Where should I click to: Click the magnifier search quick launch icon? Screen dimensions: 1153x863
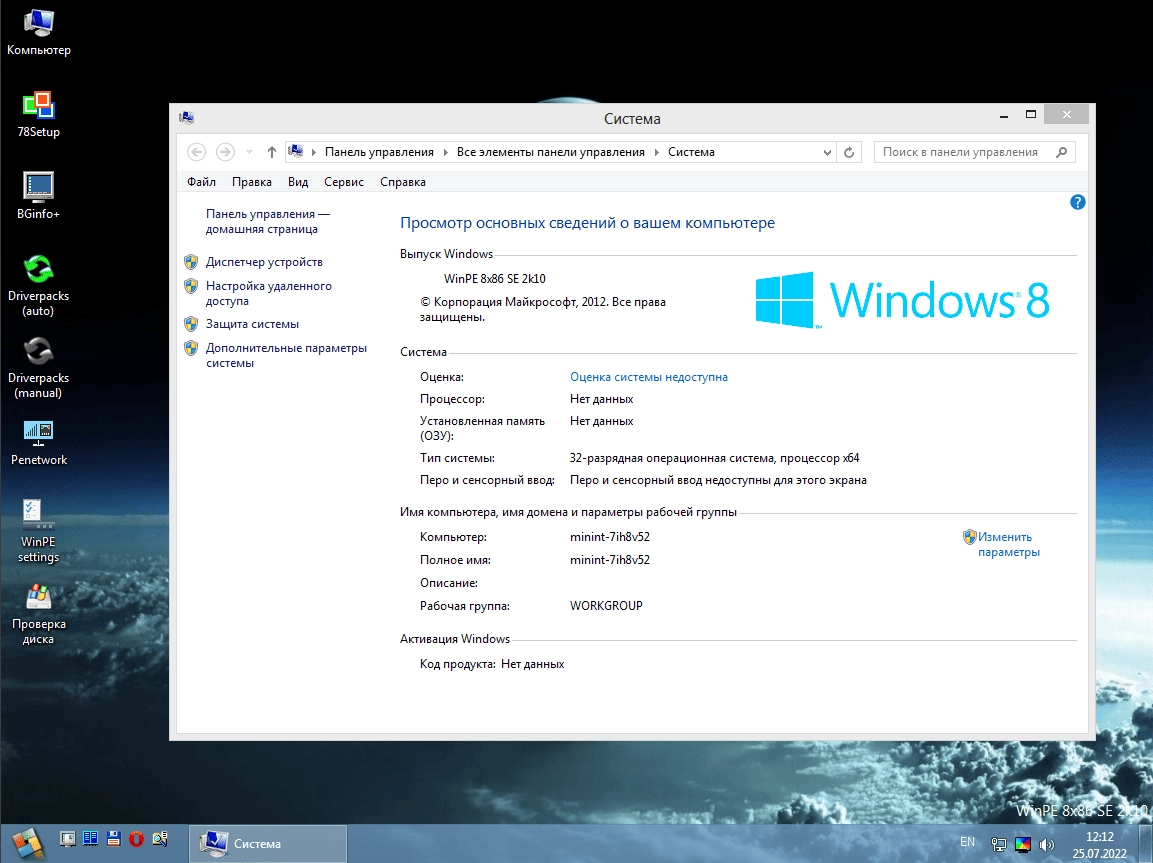pyautogui.click(x=160, y=839)
